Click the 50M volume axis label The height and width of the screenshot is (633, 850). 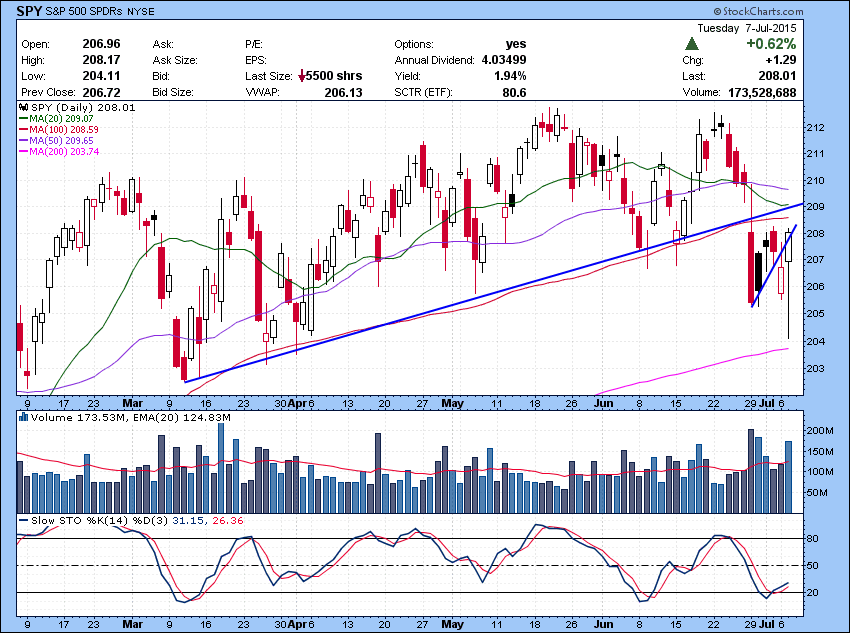817,493
